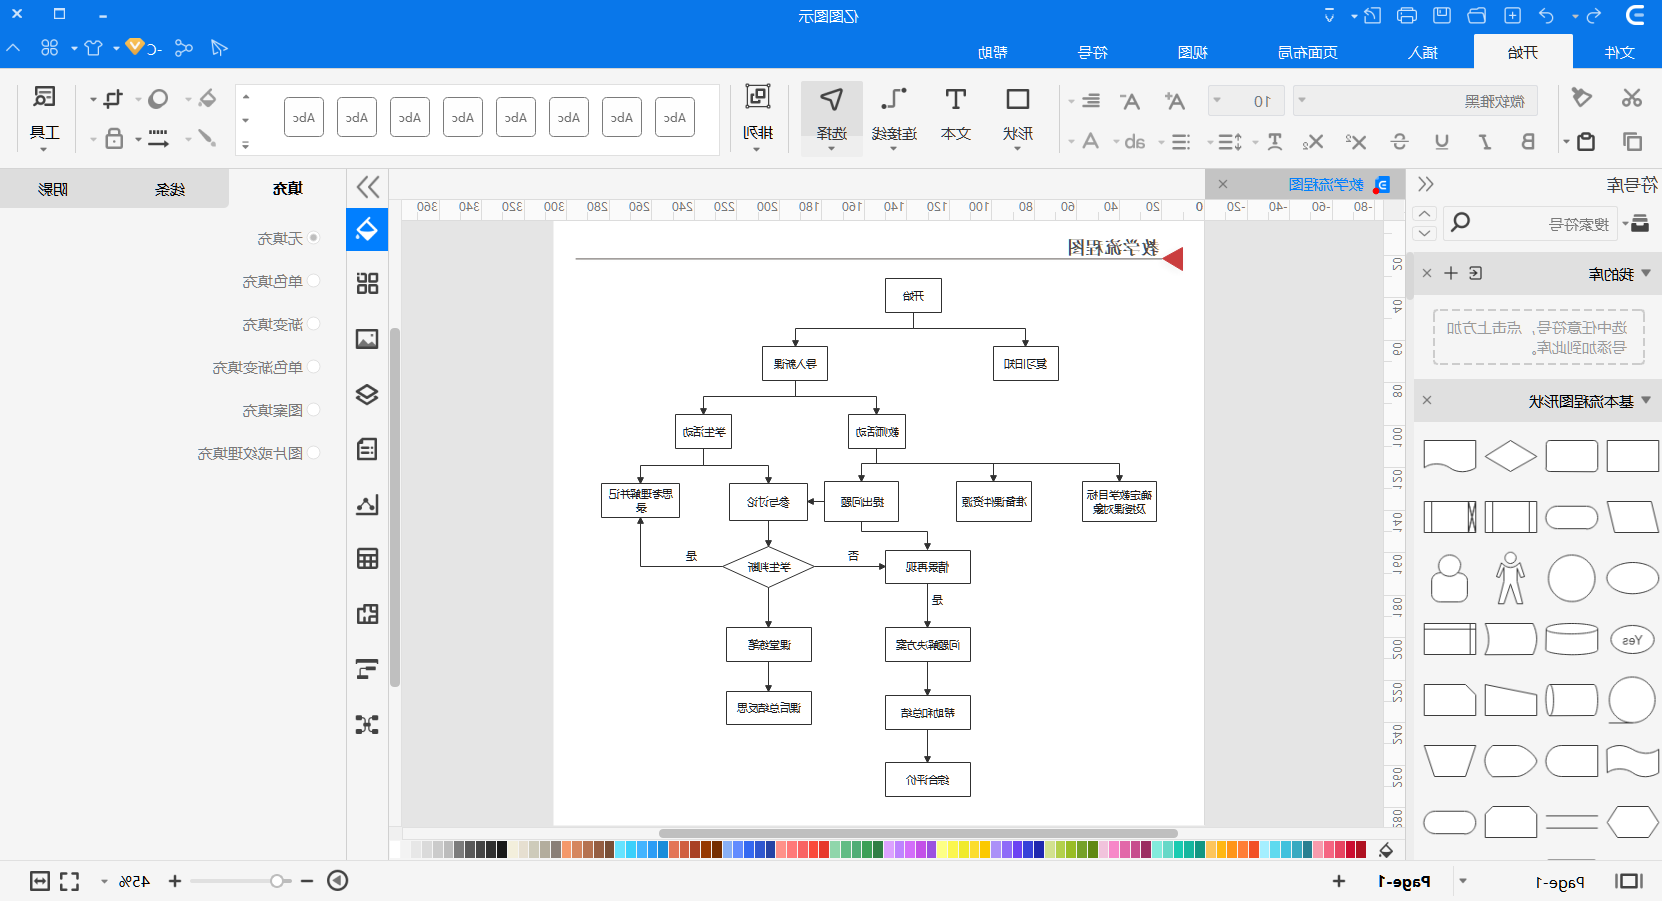Select the Text (文本) tool
The image size is (1662, 901).
click(956, 116)
